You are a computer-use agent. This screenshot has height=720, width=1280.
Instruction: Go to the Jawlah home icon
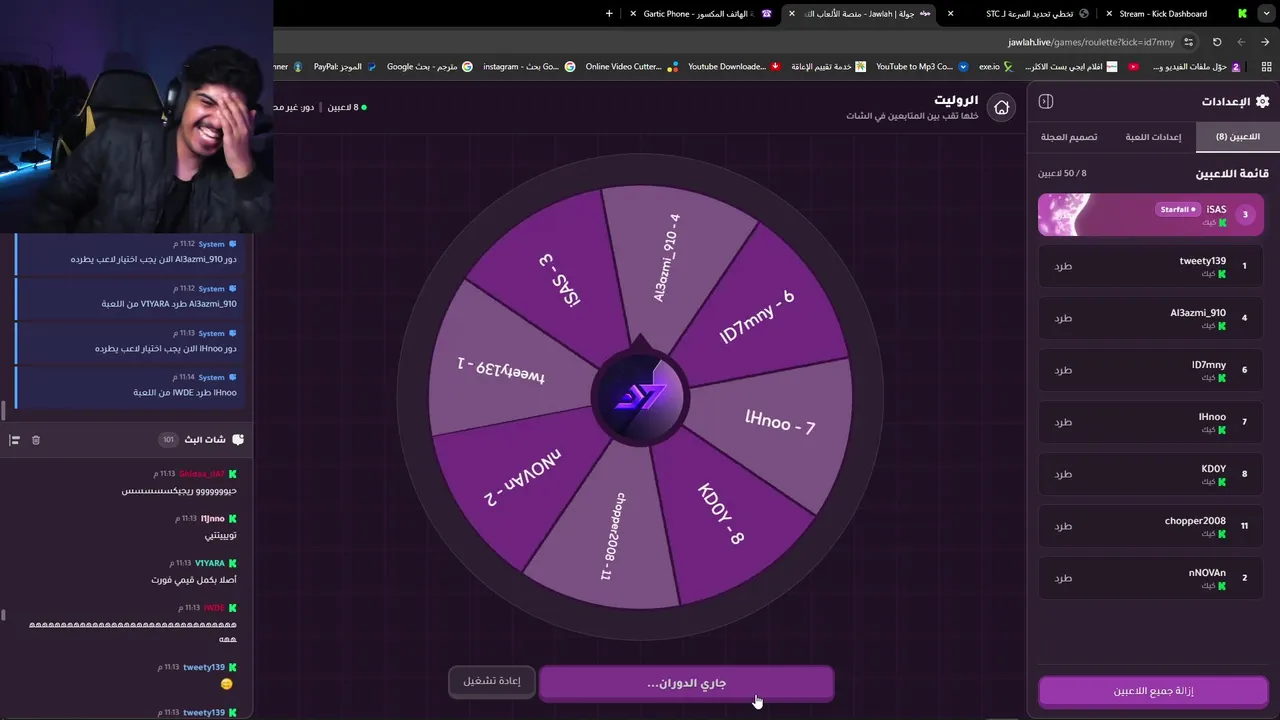point(1001,108)
